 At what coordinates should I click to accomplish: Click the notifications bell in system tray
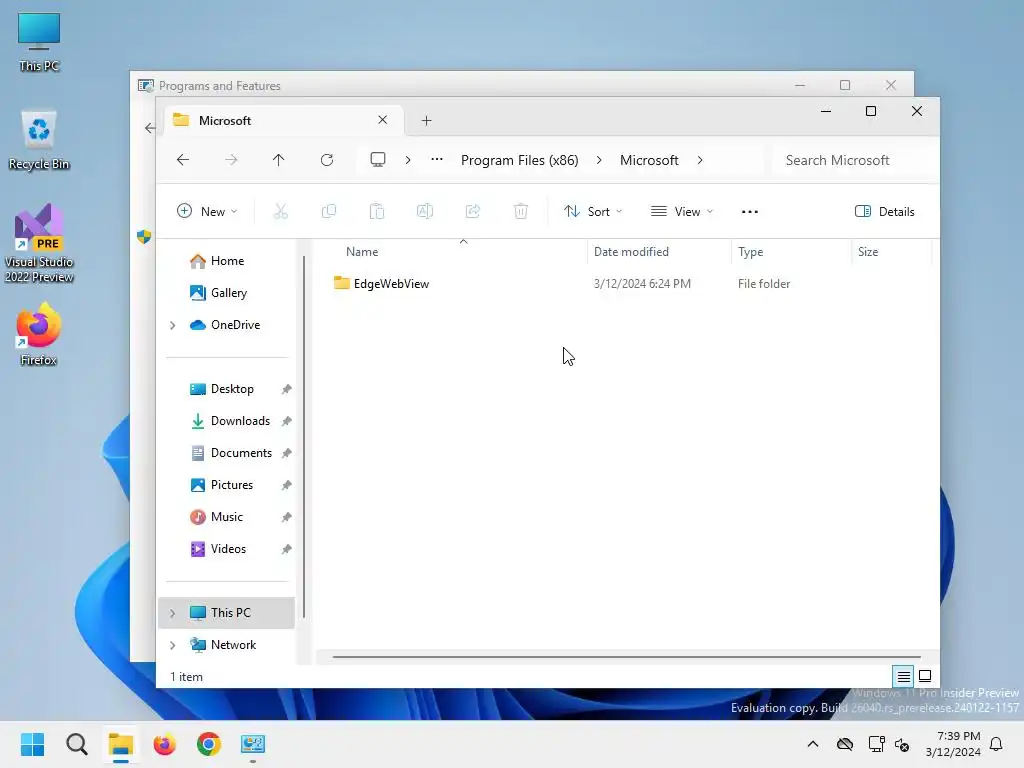[x=996, y=744]
